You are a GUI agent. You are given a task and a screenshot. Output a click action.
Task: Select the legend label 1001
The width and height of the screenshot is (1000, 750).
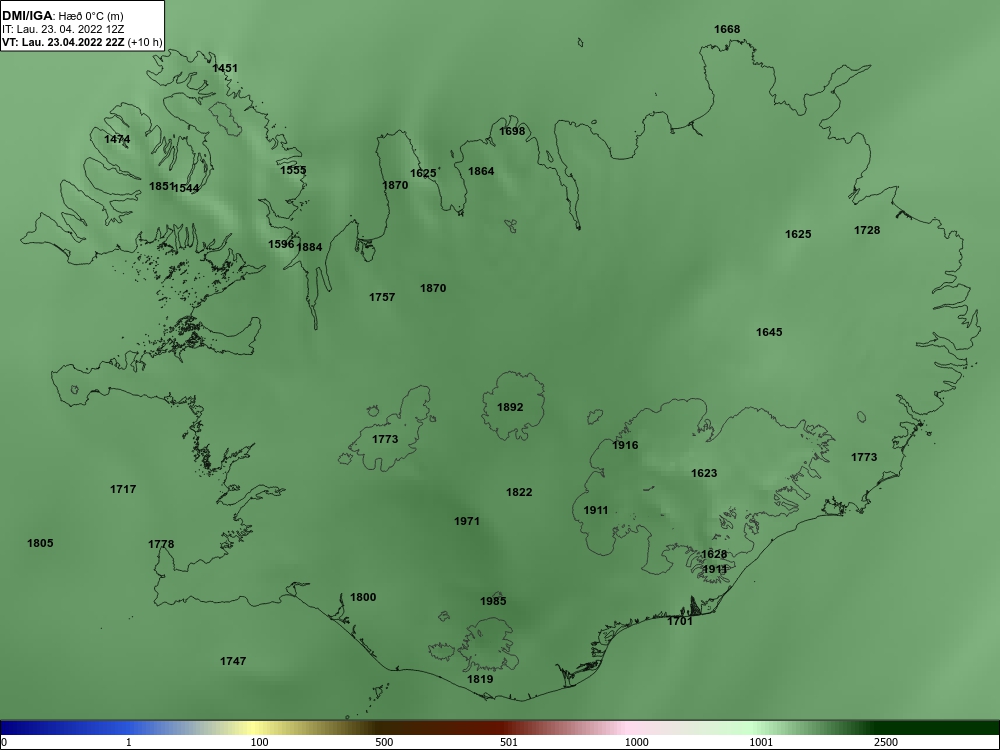pyautogui.click(x=761, y=742)
